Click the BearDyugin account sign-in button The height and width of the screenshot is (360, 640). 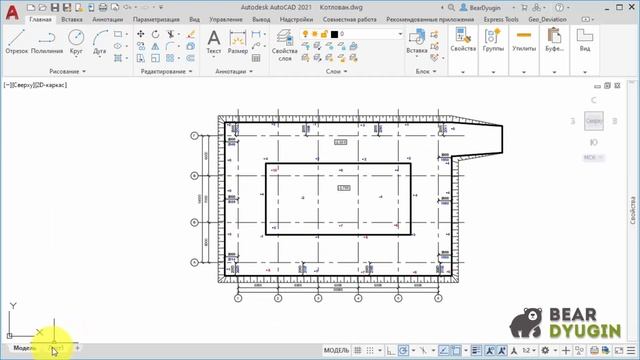tap(480, 7)
